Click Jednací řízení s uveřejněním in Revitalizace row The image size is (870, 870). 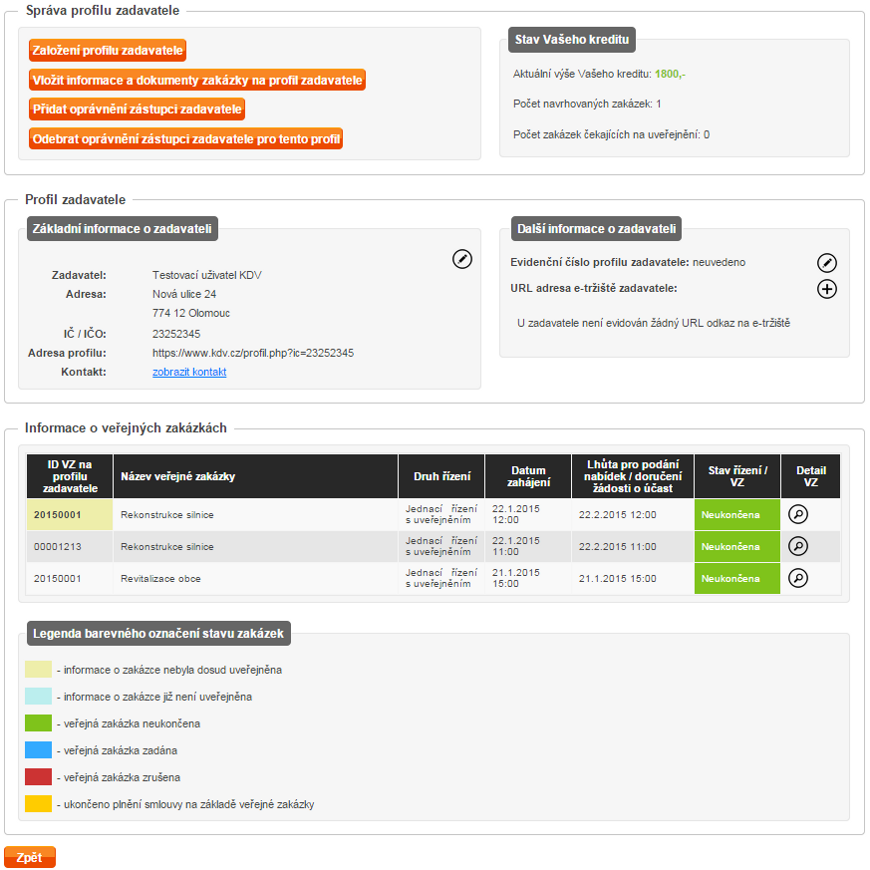click(x=441, y=578)
